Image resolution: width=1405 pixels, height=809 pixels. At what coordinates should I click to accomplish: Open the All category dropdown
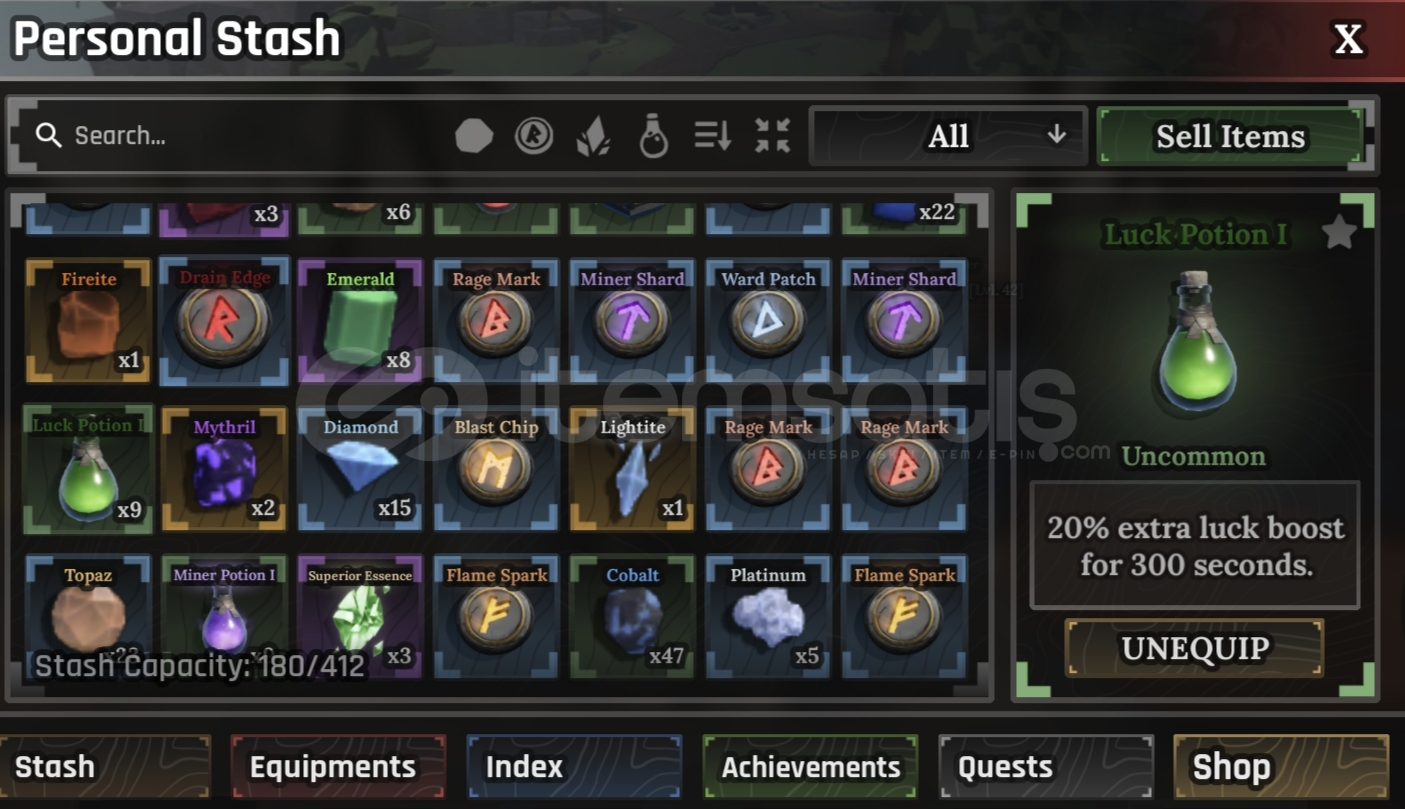click(x=948, y=136)
